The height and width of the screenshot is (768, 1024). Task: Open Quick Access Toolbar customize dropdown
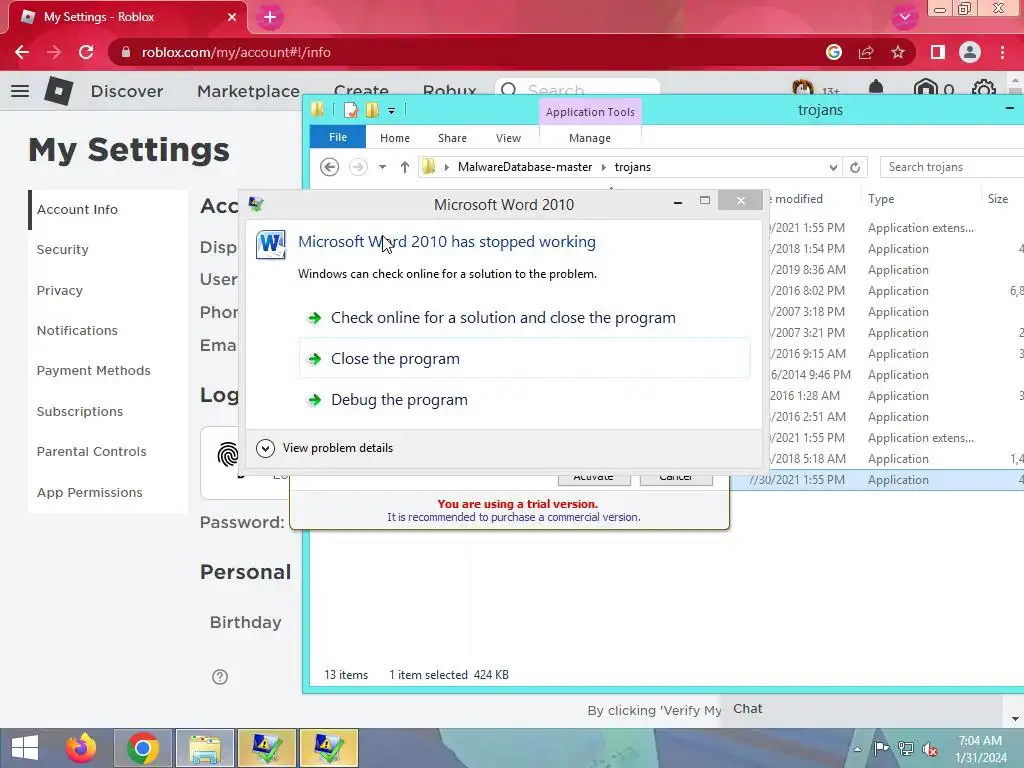[391, 111]
